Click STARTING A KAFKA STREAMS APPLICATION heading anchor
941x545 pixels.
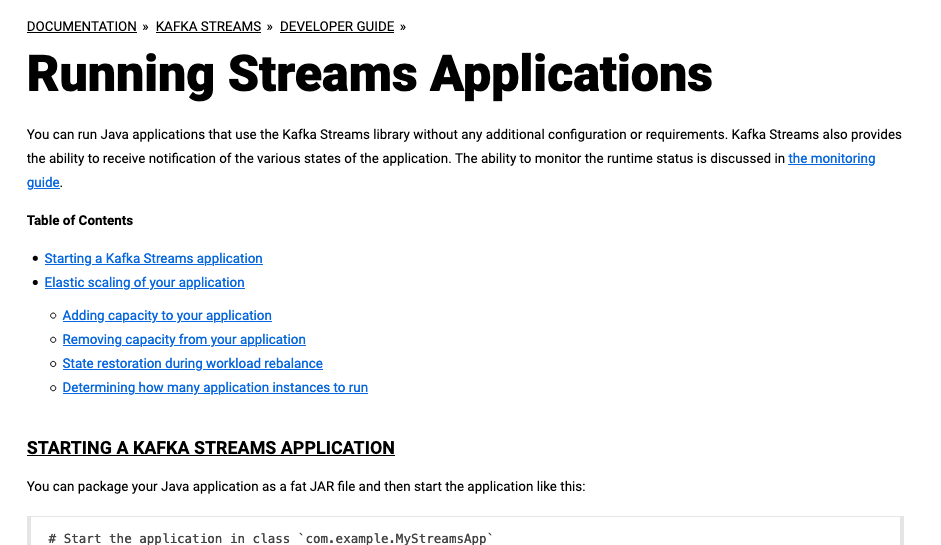pos(211,448)
